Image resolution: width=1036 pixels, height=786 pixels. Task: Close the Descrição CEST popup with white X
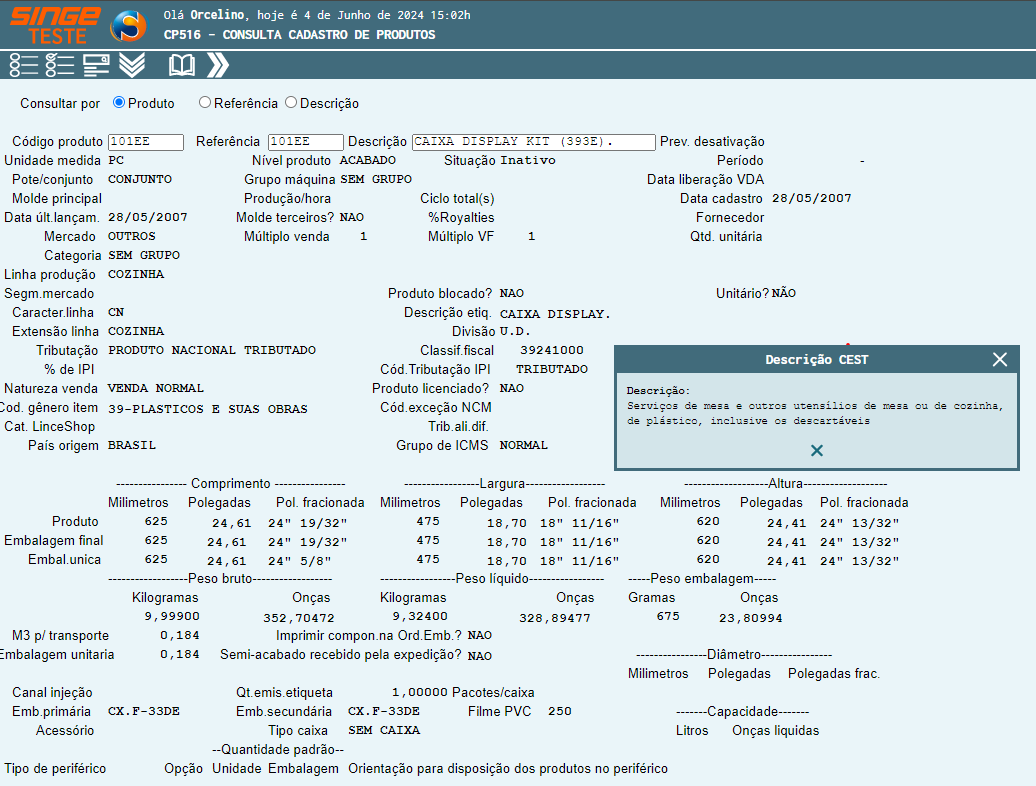[x=999, y=360]
